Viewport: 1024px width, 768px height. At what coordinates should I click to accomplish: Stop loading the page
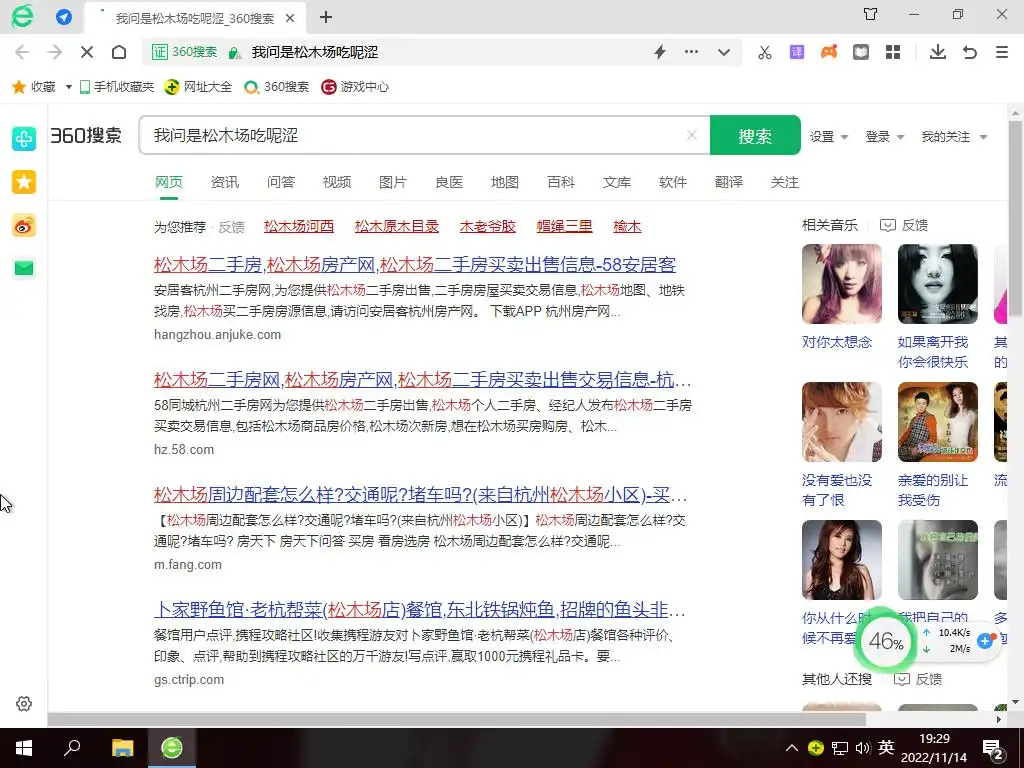(87, 52)
